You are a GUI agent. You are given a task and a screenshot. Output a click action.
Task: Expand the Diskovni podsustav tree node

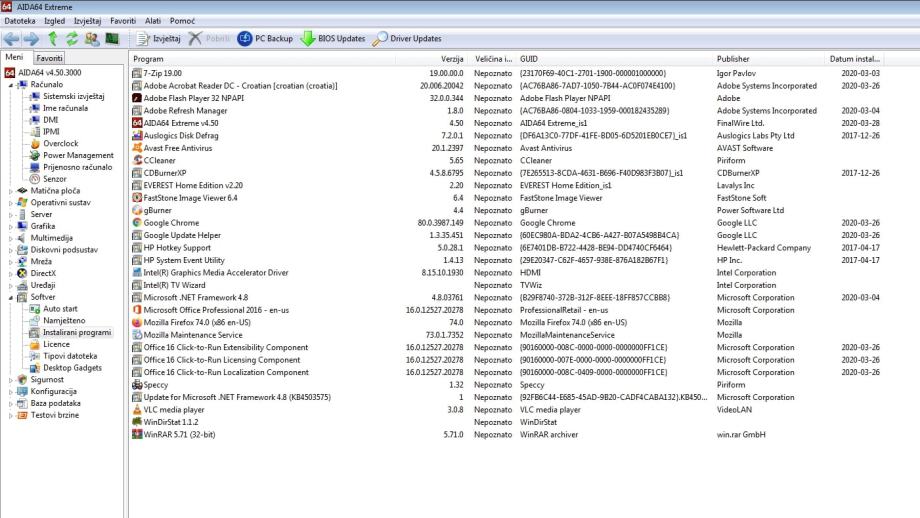pyautogui.click(x=11, y=250)
